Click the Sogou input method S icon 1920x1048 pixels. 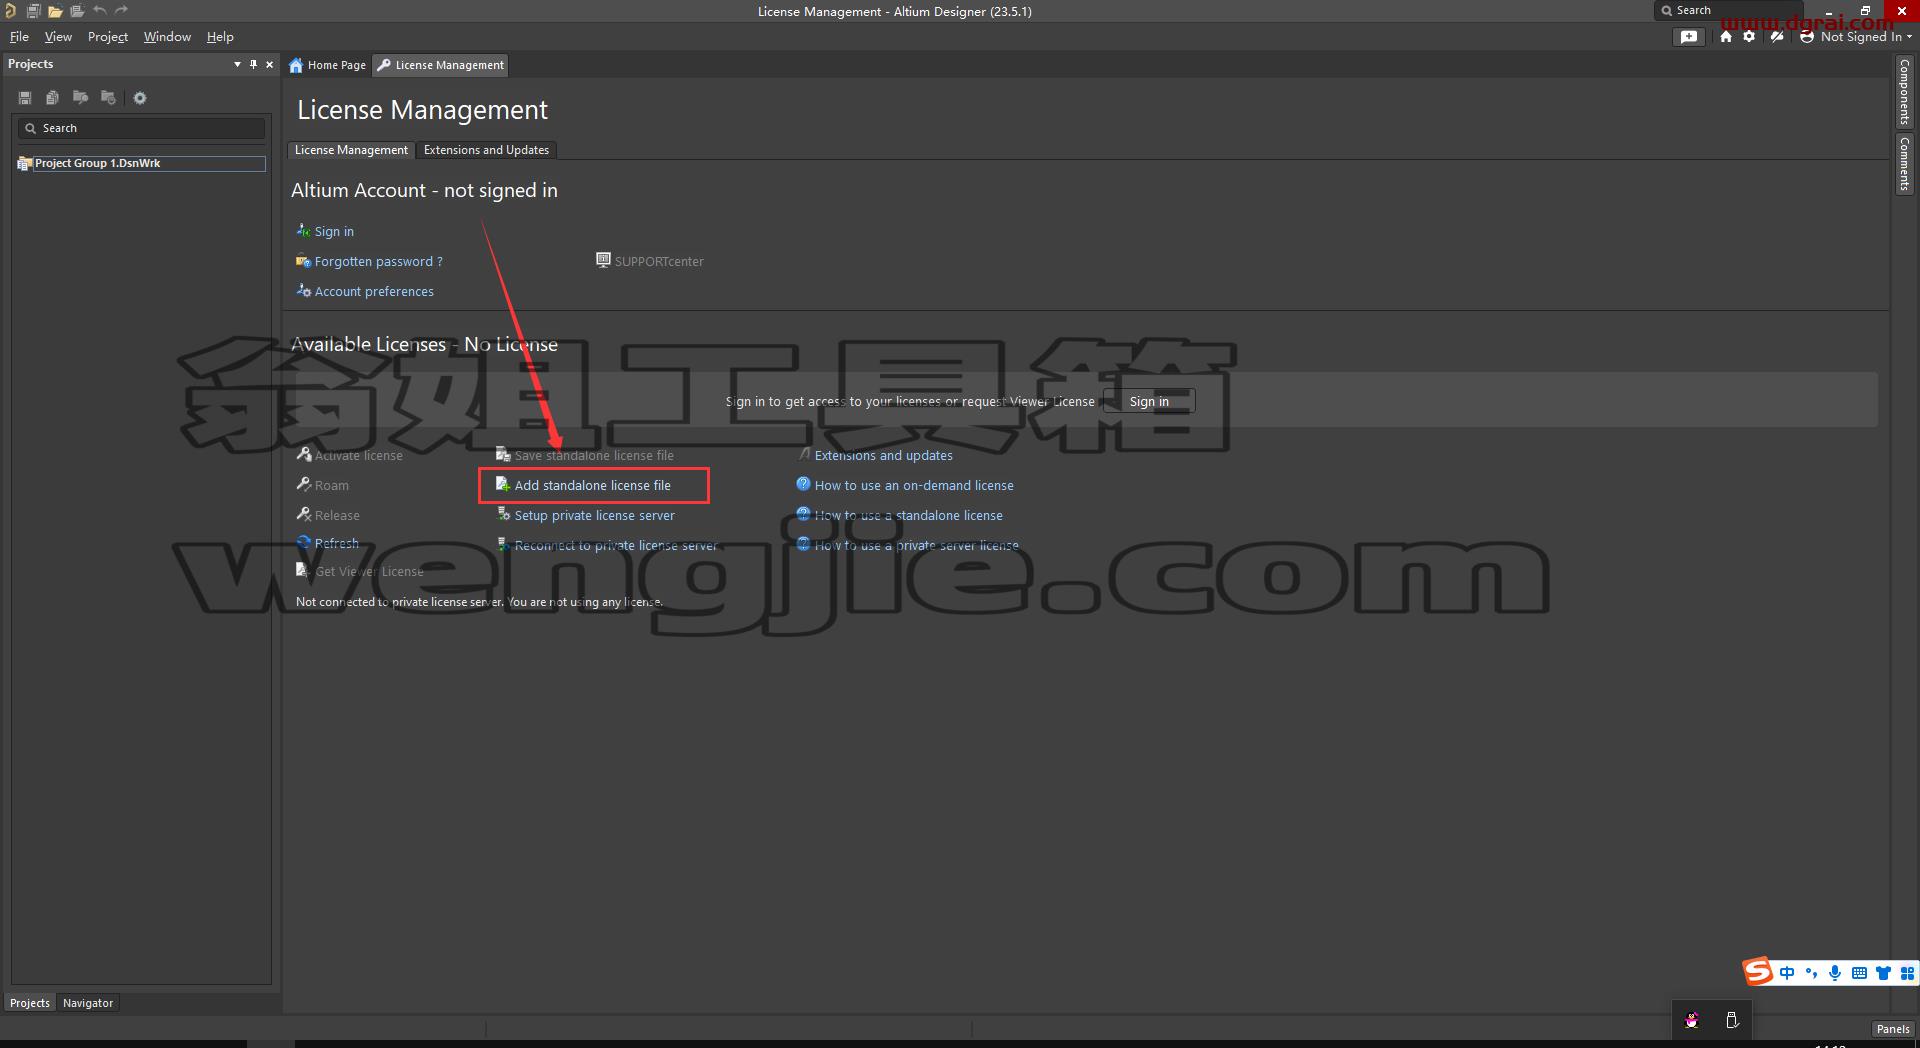(x=1758, y=971)
